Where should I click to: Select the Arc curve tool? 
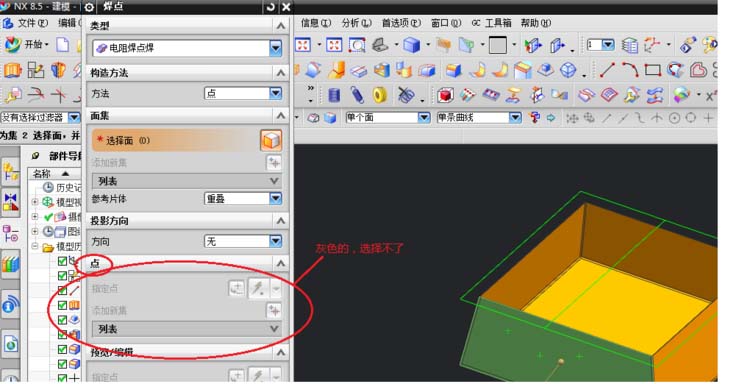tap(629, 70)
